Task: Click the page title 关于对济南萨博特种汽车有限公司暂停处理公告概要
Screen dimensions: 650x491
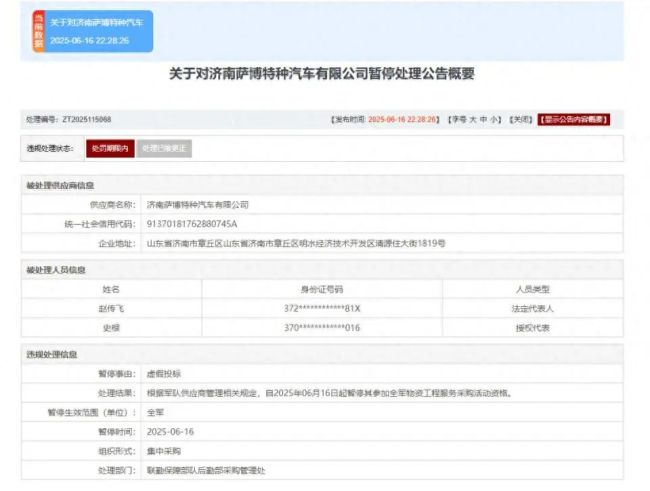Action: tap(322, 74)
